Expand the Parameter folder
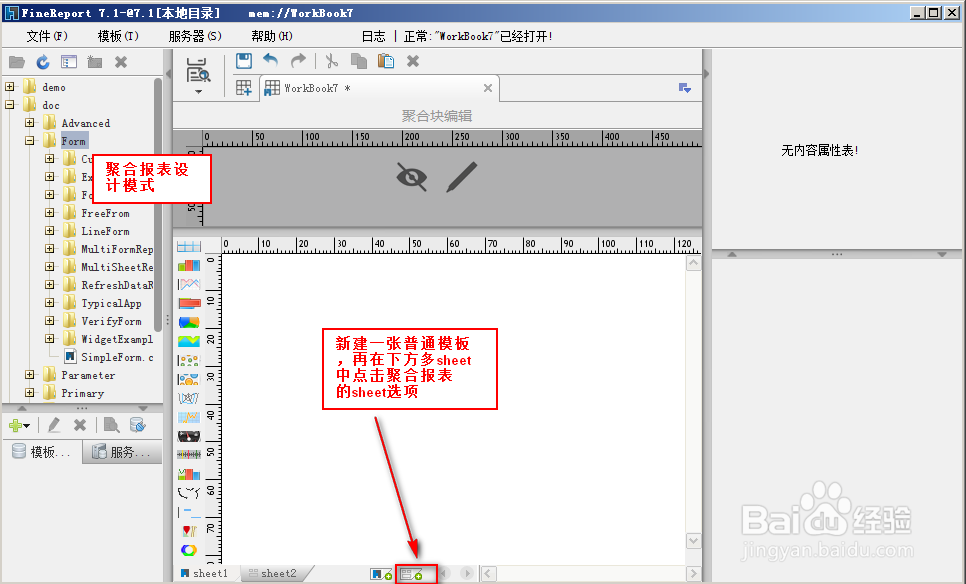 pos(30,375)
